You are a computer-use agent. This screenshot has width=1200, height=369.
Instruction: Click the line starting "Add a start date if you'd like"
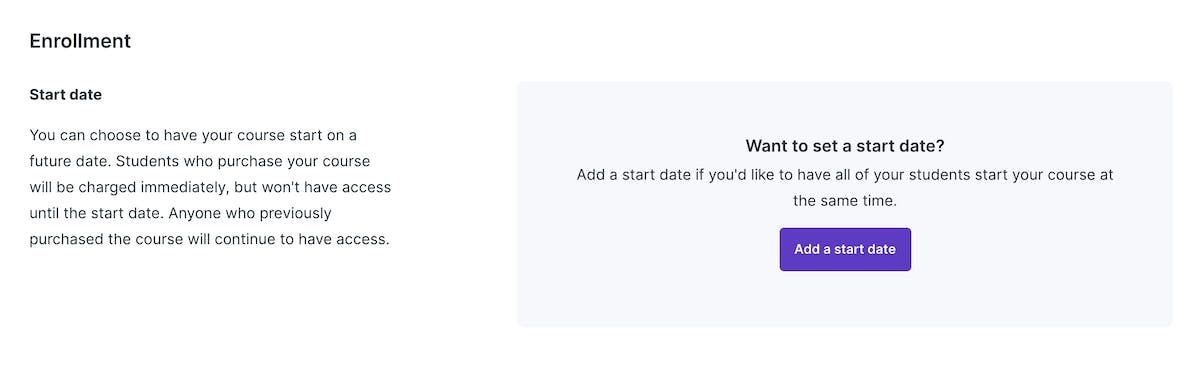[x=845, y=174]
